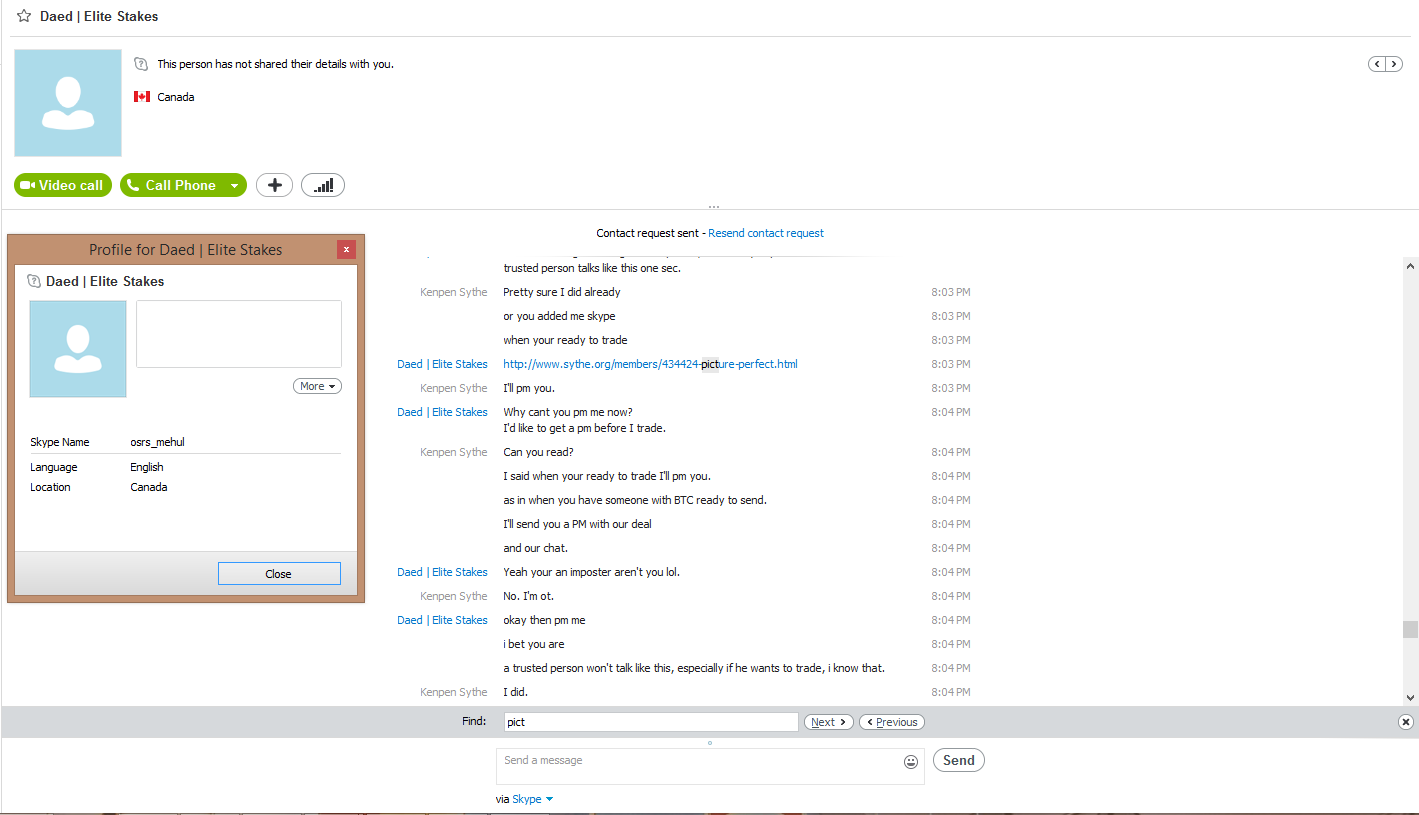Screen dimensions: 1419x815
Task: Click the unknown-status icon beside details message
Action: click(141, 64)
